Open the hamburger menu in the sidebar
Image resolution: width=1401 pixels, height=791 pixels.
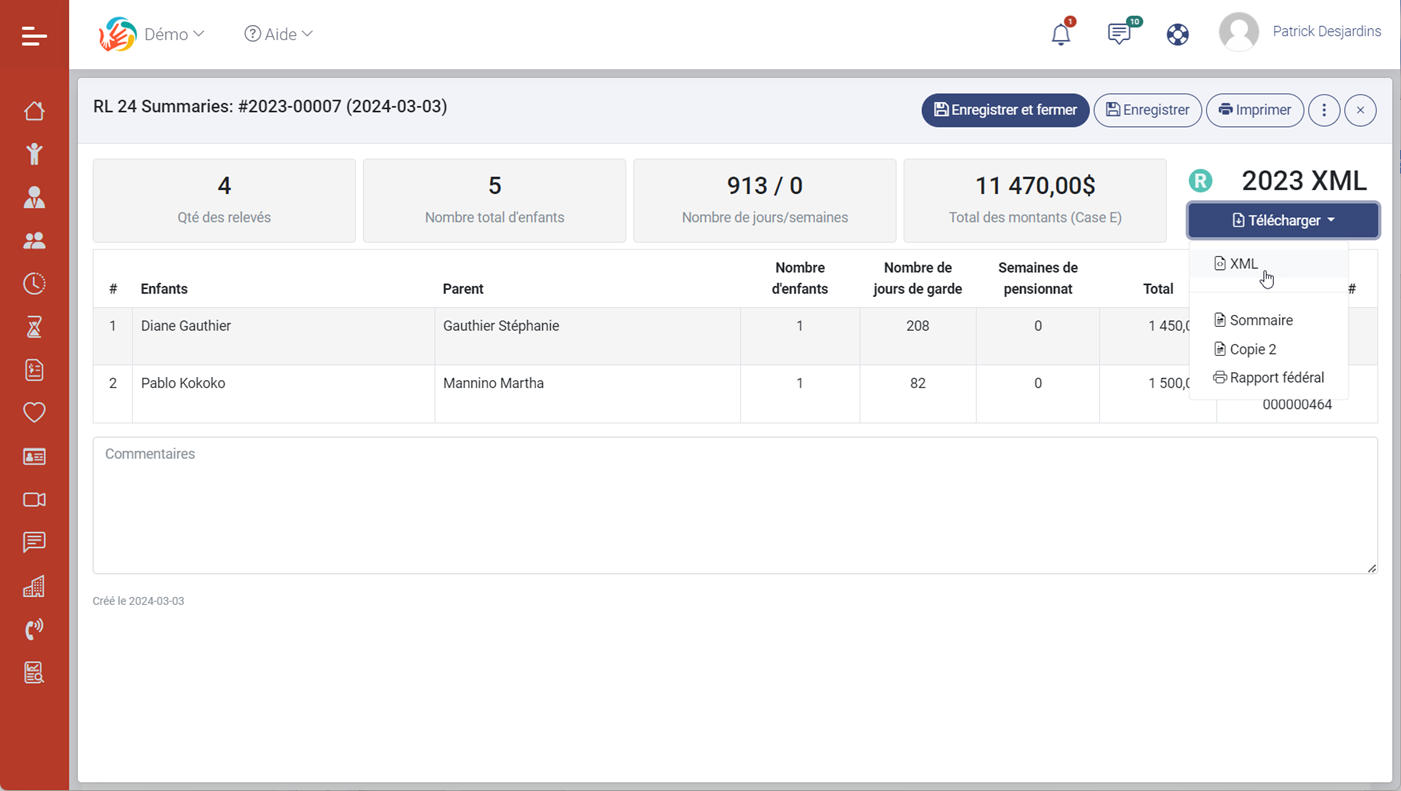[34, 36]
